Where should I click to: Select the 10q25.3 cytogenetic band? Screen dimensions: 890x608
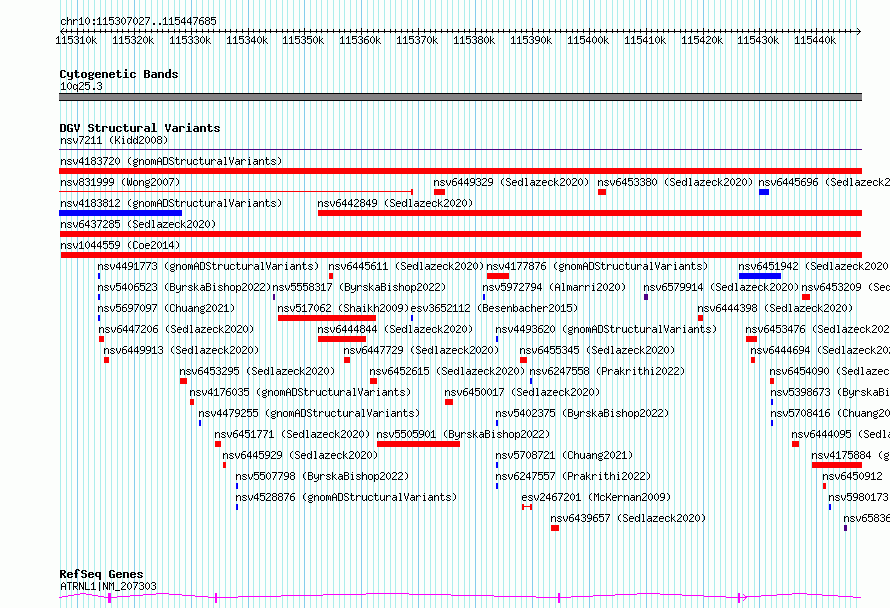click(460, 97)
